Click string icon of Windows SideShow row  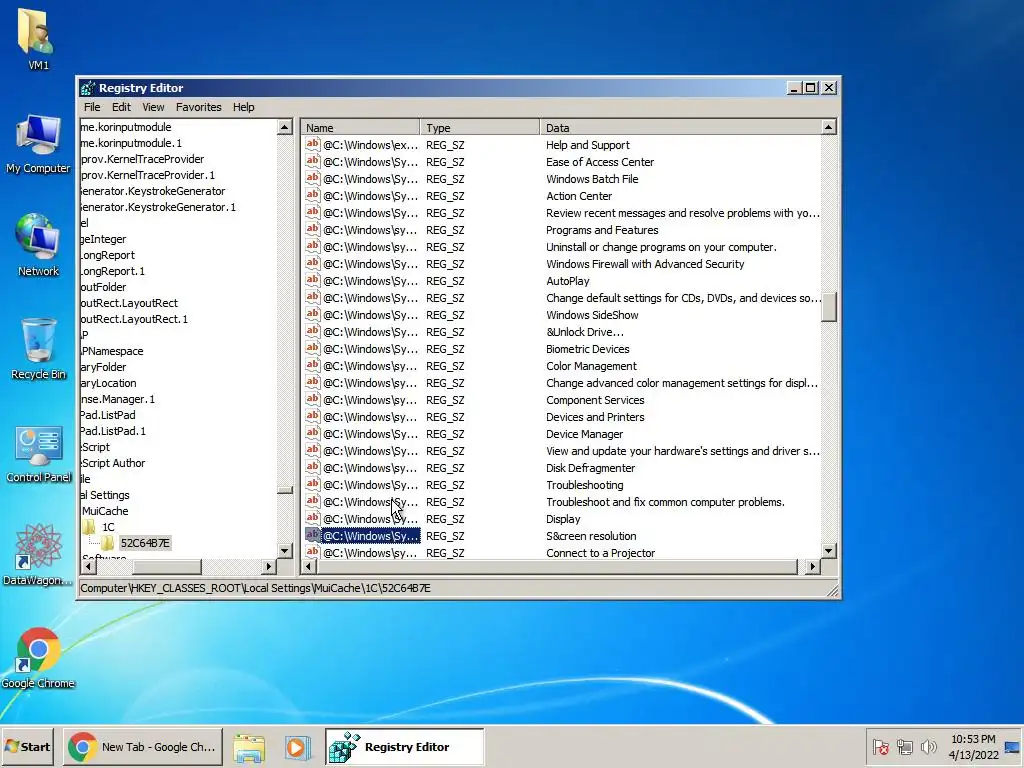coord(313,314)
